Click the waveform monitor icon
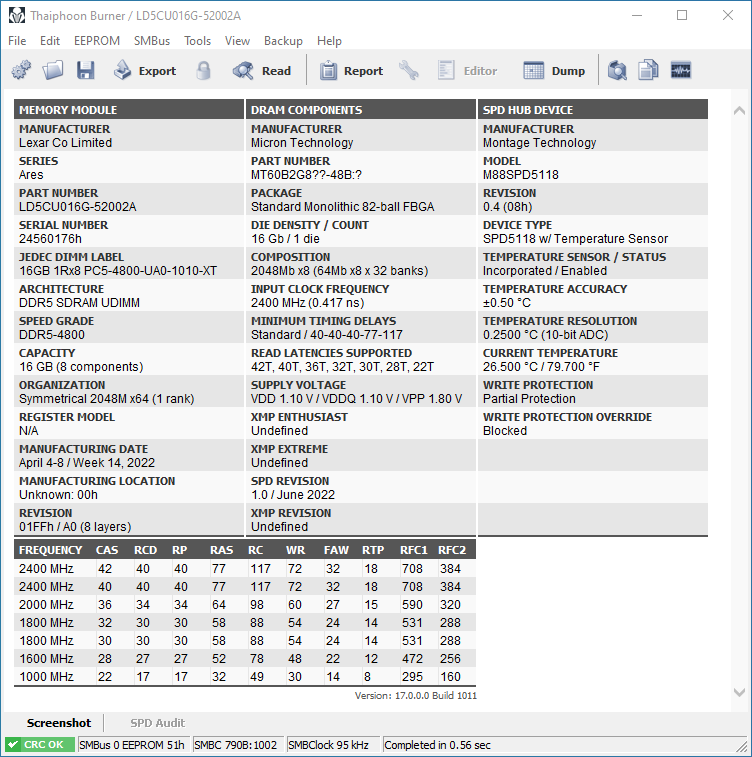 tap(681, 70)
